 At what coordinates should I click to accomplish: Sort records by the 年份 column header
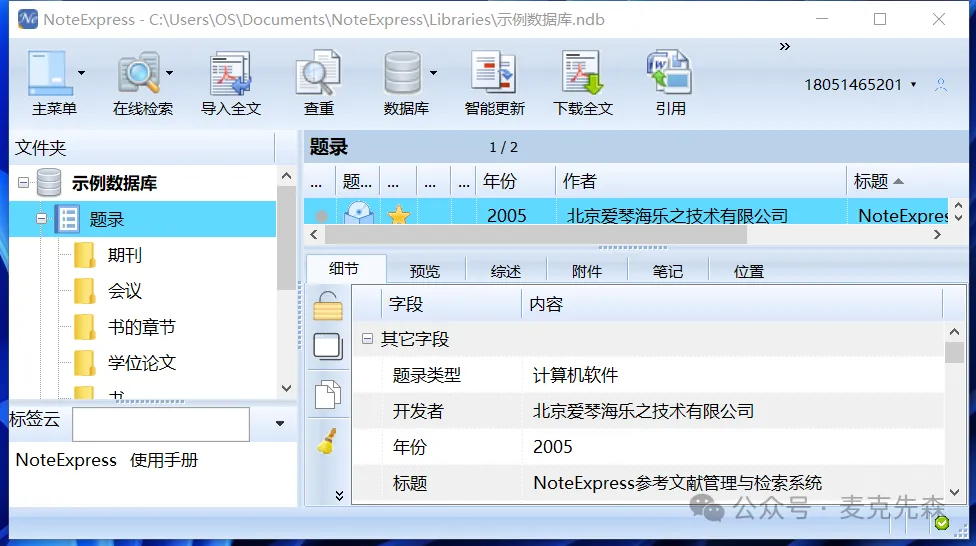(x=515, y=181)
